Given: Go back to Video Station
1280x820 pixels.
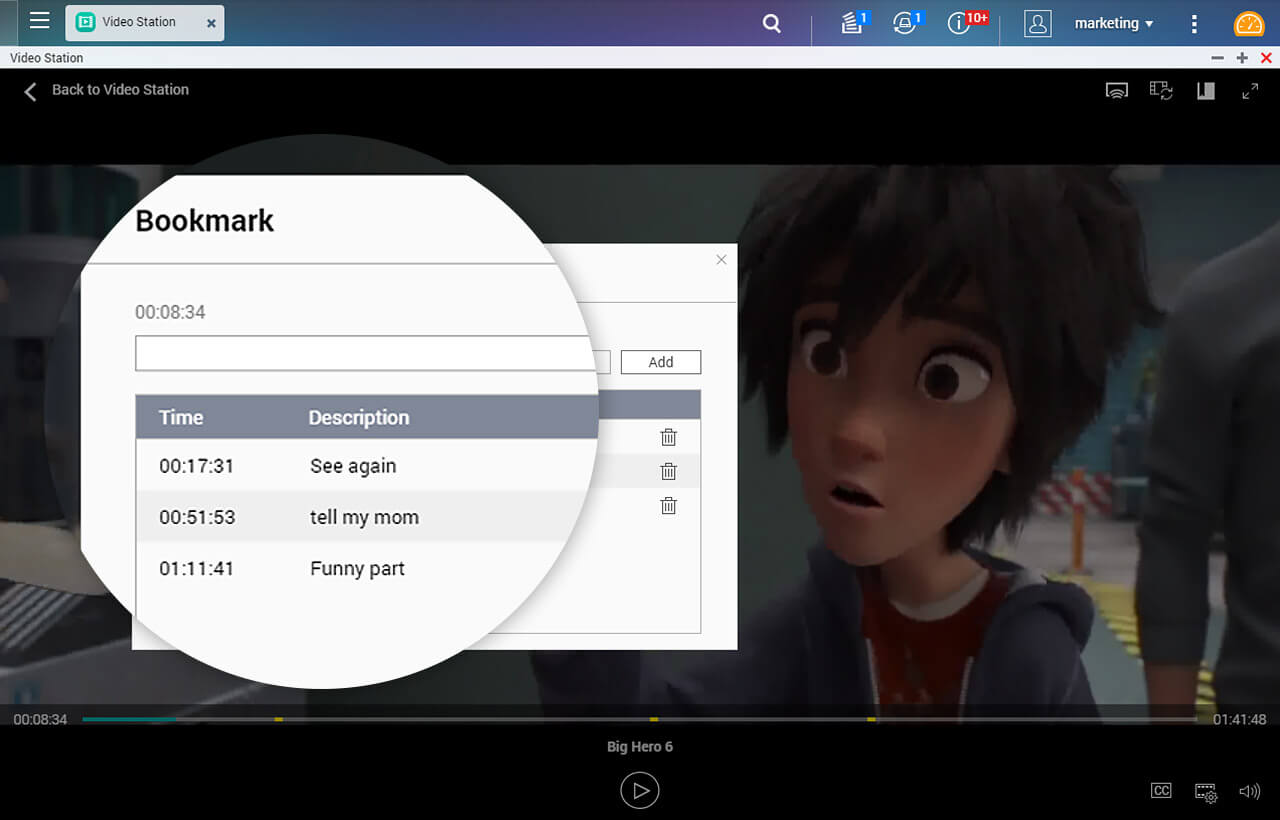Looking at the screenshot, I should point(106,90).
